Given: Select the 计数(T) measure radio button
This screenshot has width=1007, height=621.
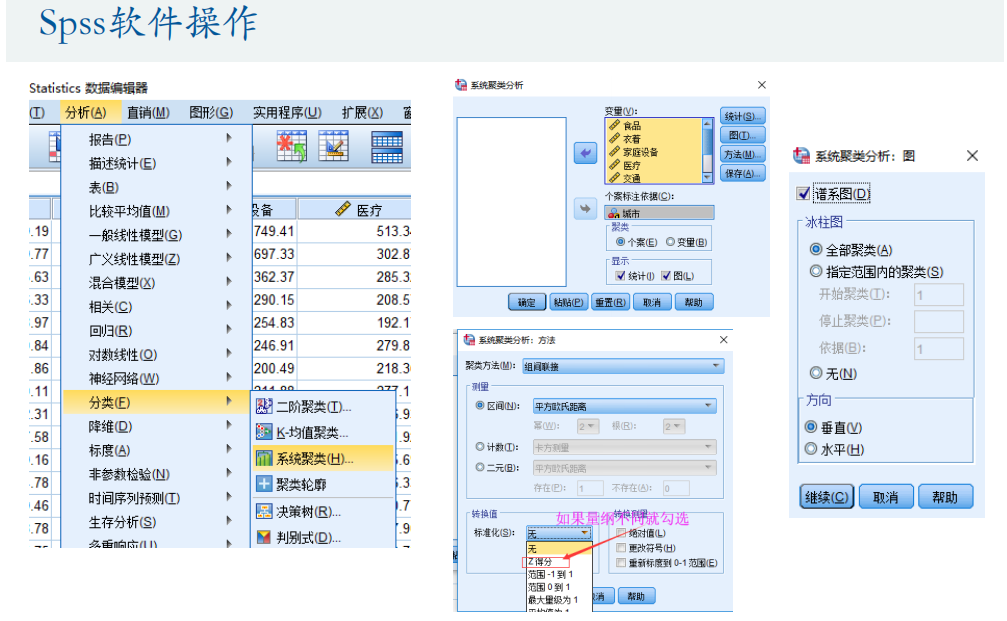Looking at the screenshot, I should [x=480, y=447].
